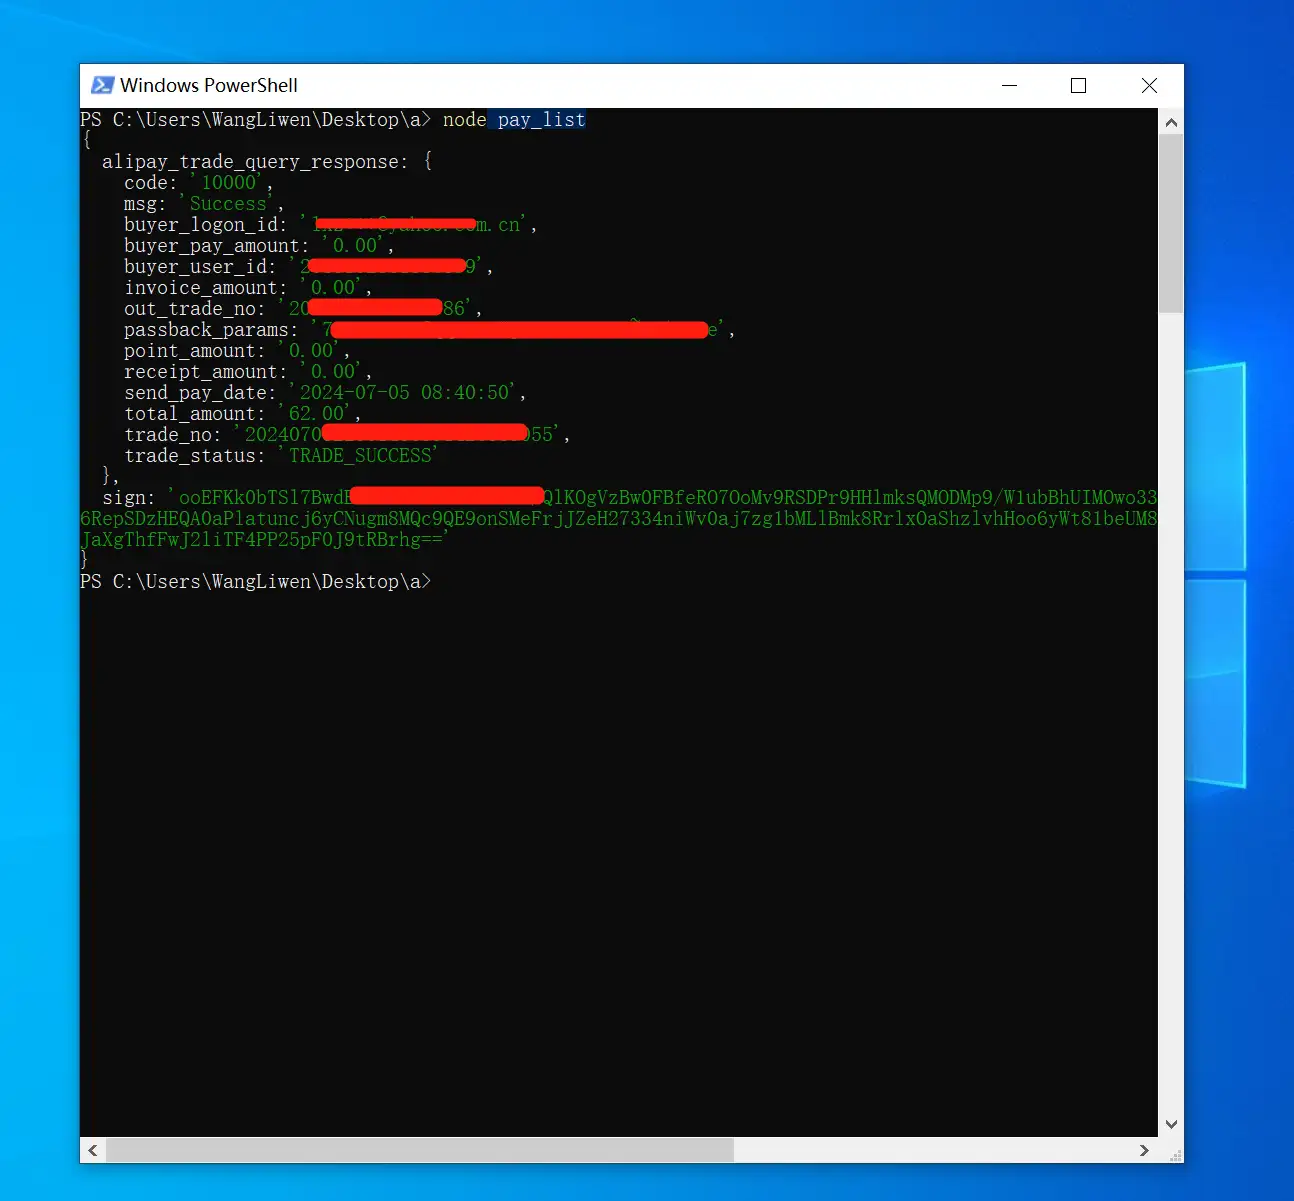The height and width of the screenshot is (1201, 1294).
Task: Click the 'sign:' key
Action: (128, 497)
